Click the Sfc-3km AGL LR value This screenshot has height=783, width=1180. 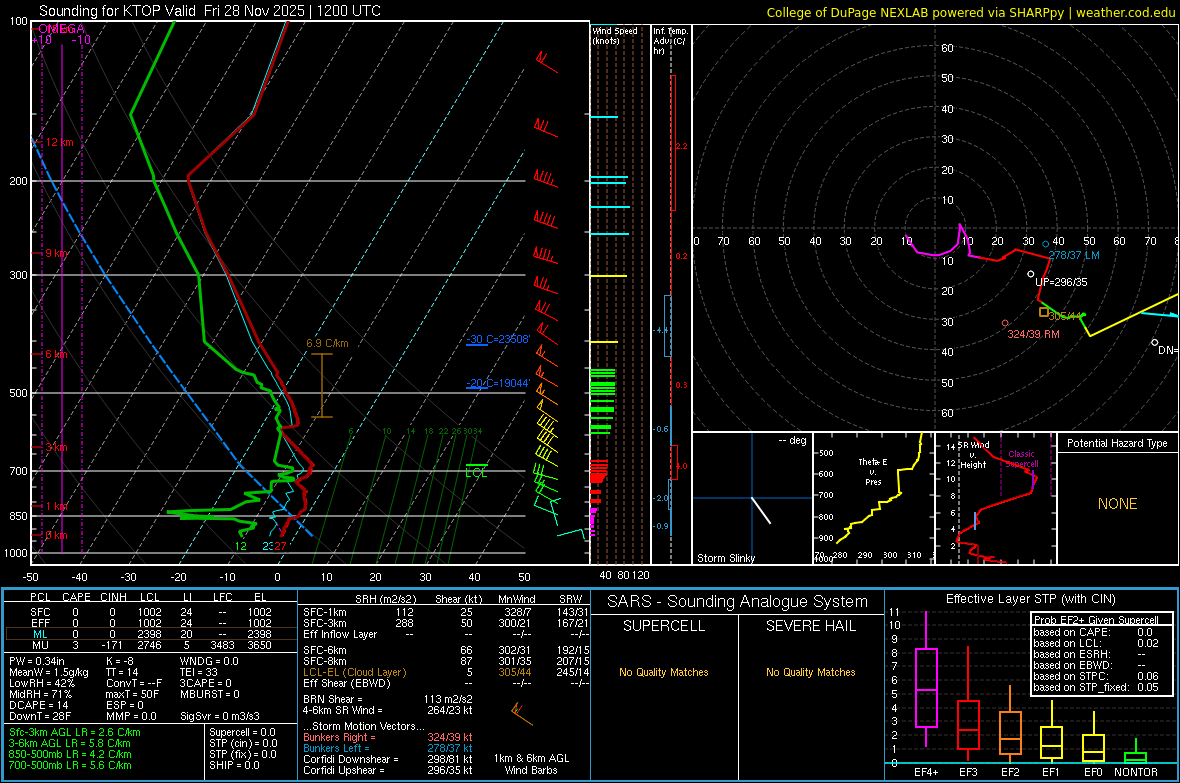(75, 732)
